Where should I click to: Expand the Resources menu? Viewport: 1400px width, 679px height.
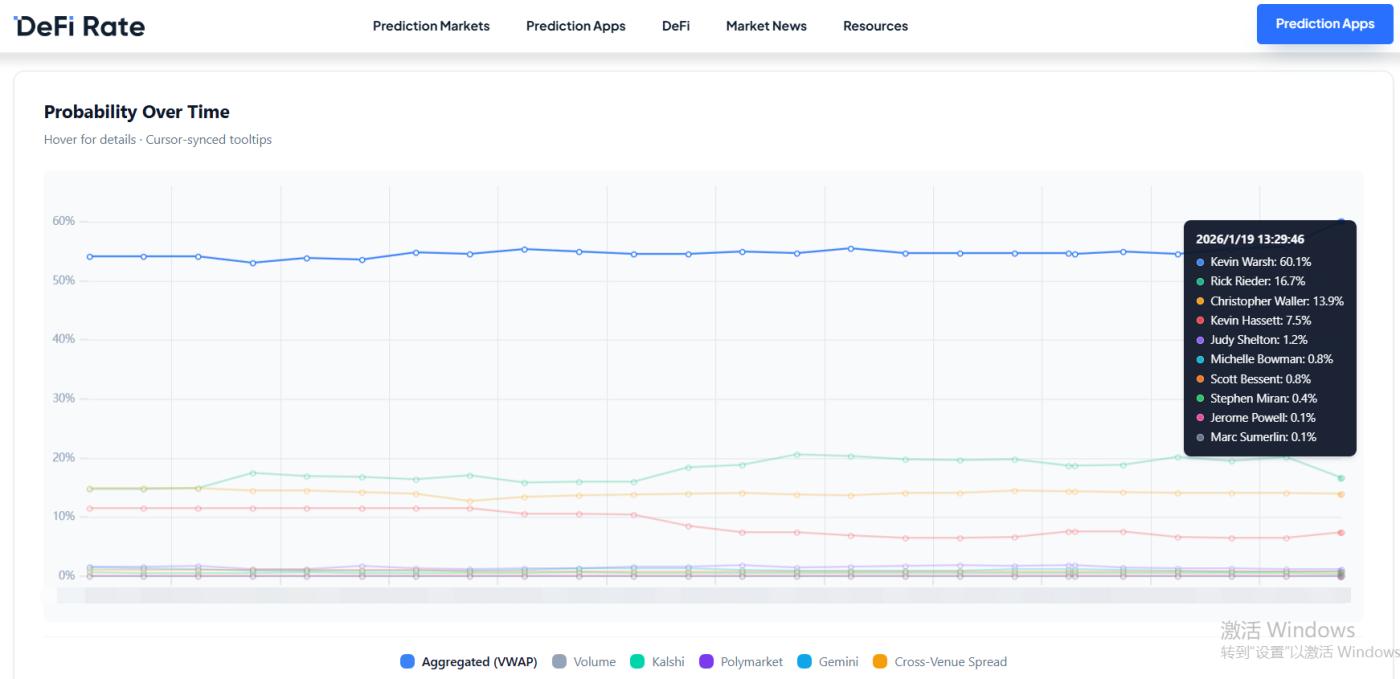(x=875, y=26)
